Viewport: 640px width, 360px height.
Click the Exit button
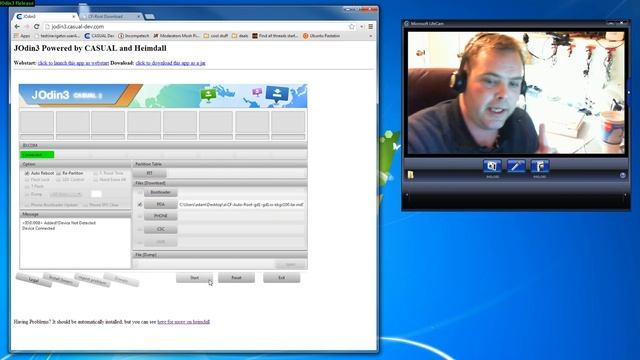point(282,278)
